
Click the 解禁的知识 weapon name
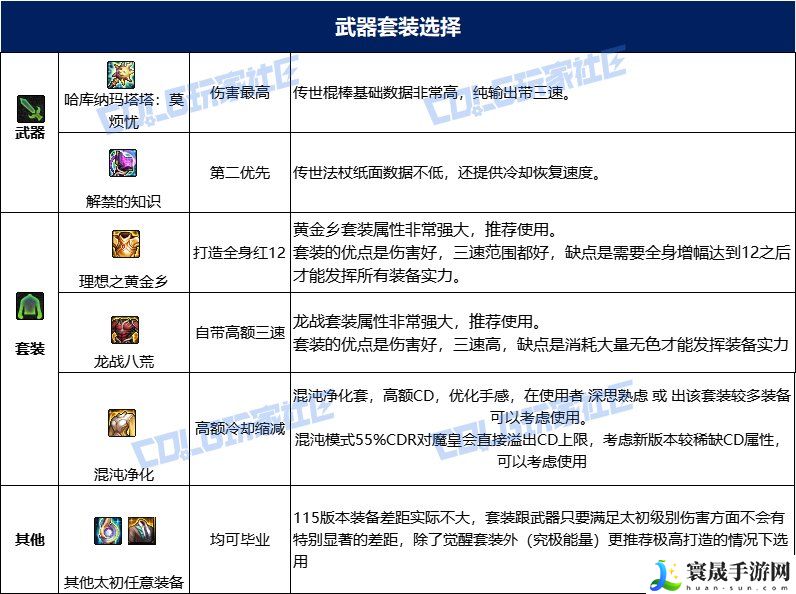(x=123, y=202)
